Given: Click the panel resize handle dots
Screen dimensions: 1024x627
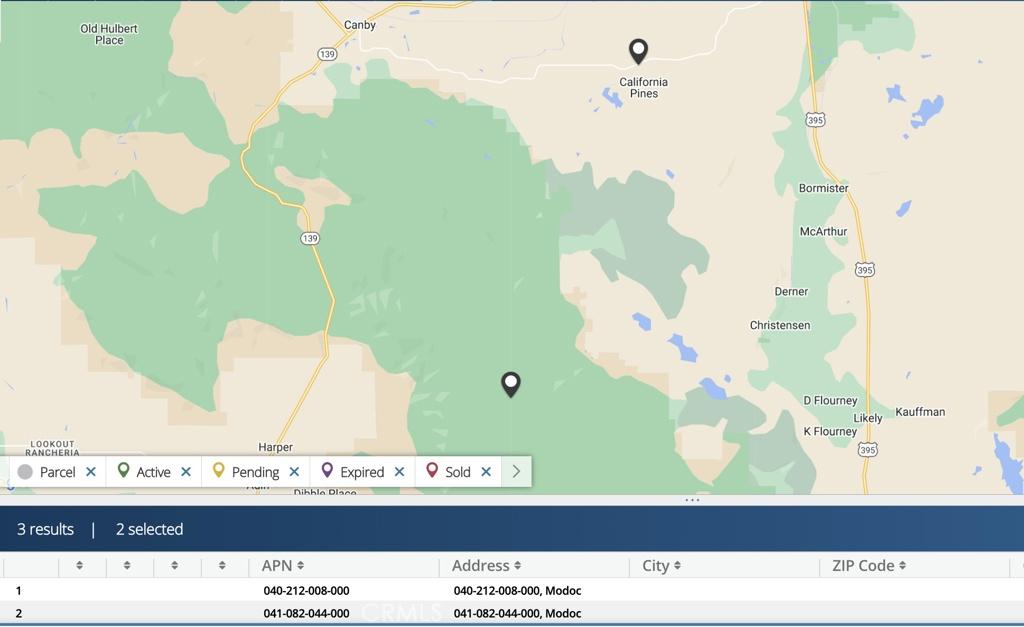Looking at the screenshot, I should coord(692,500).
